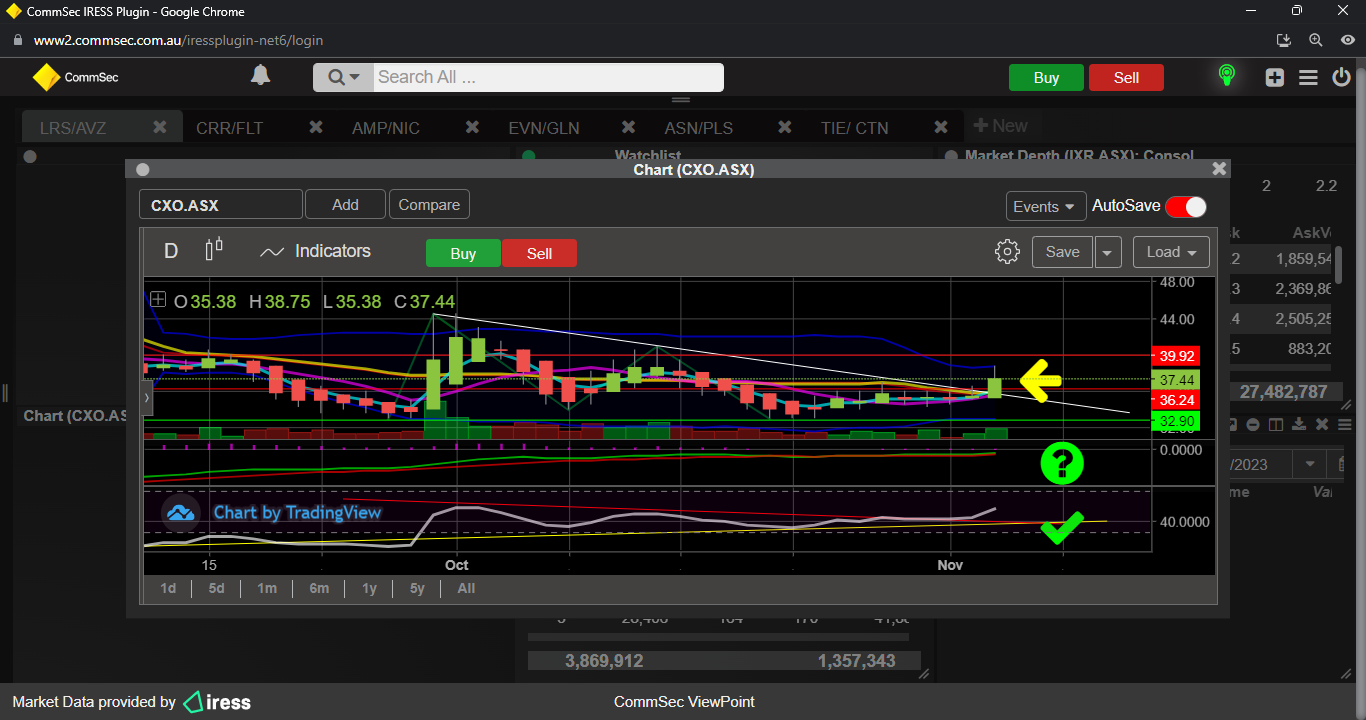
Task: Click the chart toolbar Sell button
Action: click(x=540, y=253)
